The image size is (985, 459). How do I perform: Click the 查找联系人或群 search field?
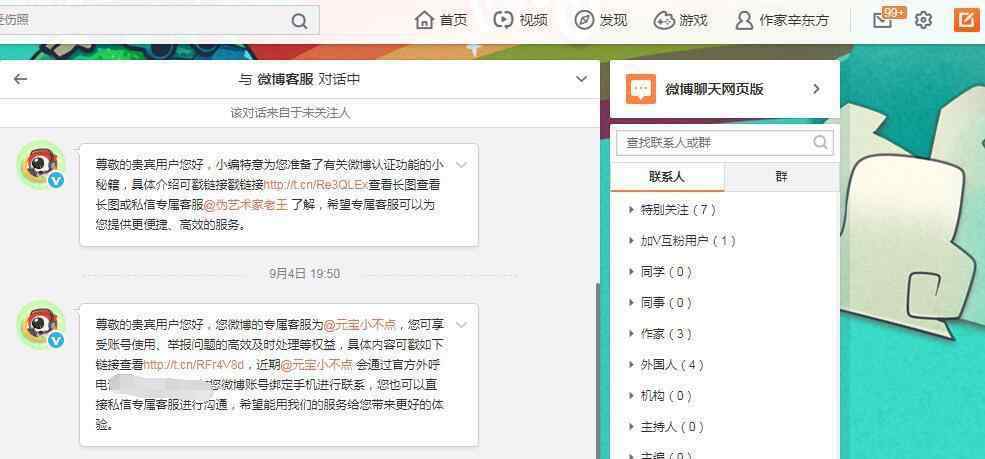point(716,143)
